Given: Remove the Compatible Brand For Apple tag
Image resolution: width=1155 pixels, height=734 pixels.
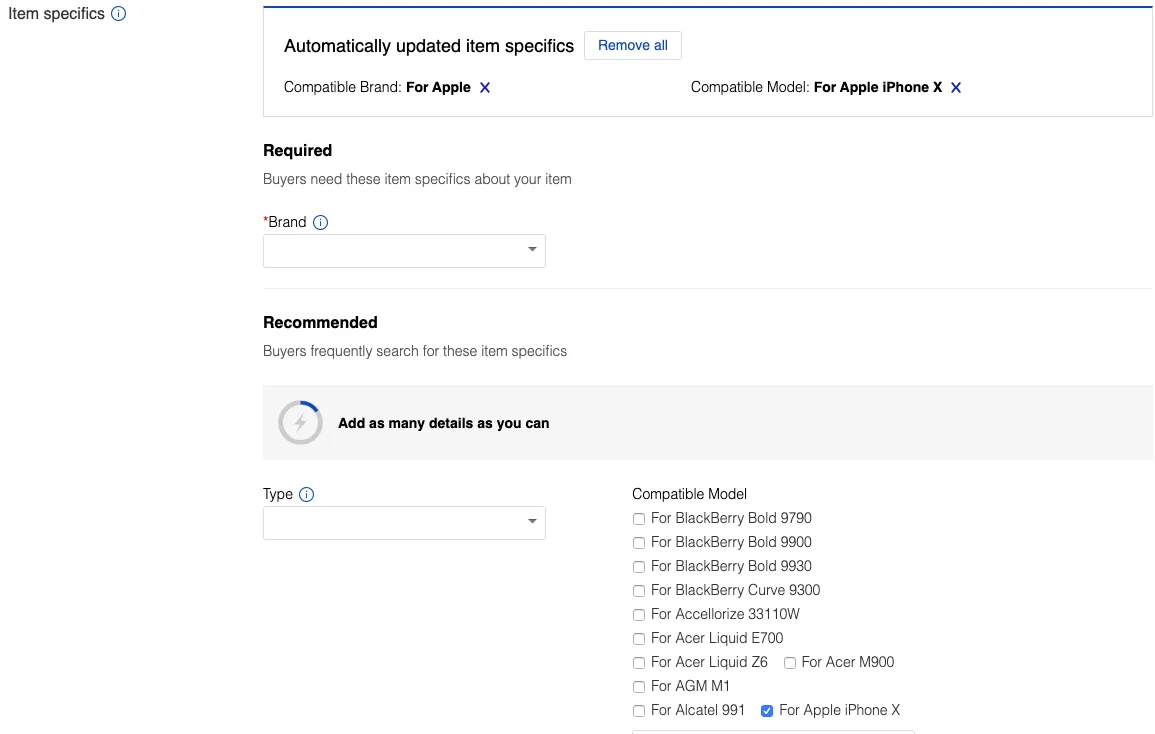Looking at the screenshot, I should 485,88.
